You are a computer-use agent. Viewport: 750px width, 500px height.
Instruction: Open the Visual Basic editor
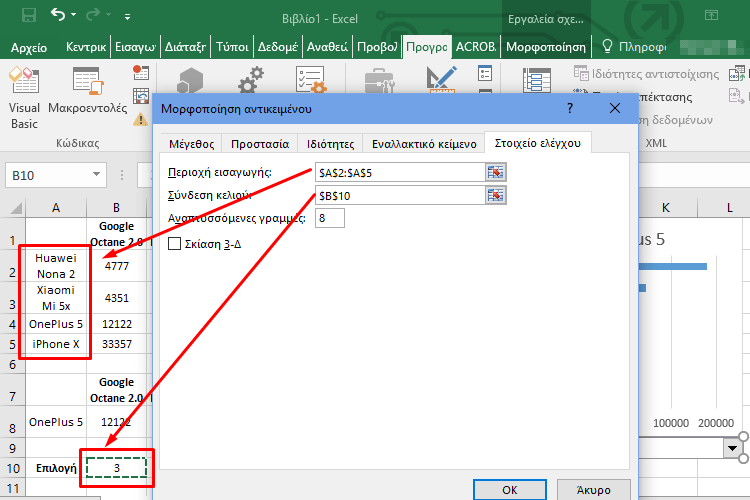pos(24,98)
